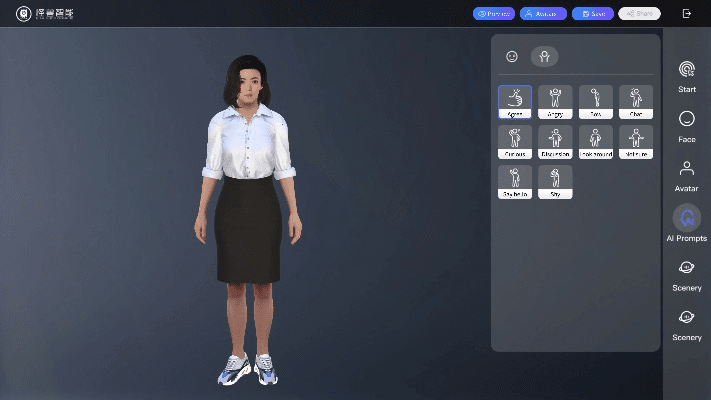711x400 pixels.
Task: Click the exit icon at top right
Action: pyautogui.click(x=687, y=14)
